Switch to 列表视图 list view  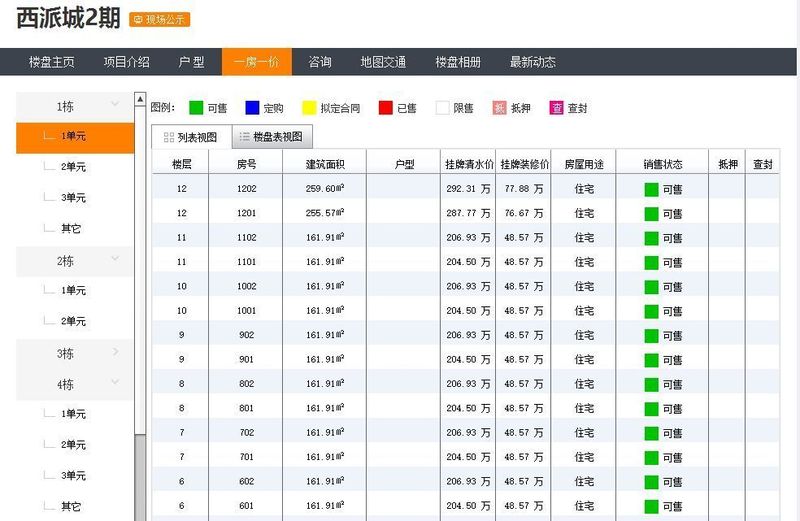[190, 137]
